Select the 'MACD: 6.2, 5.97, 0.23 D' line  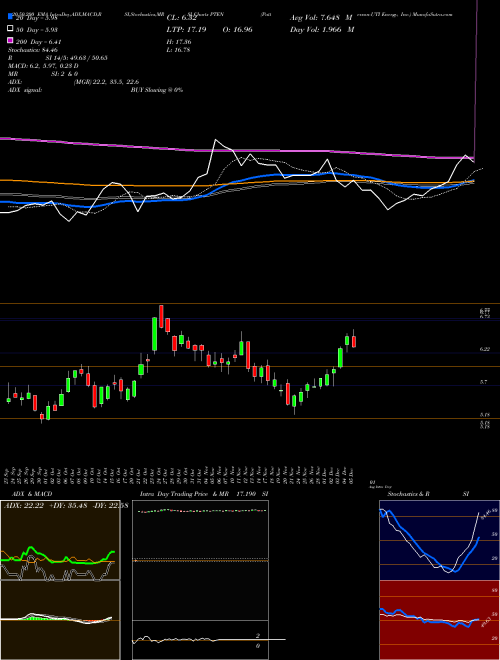(43, 66)
